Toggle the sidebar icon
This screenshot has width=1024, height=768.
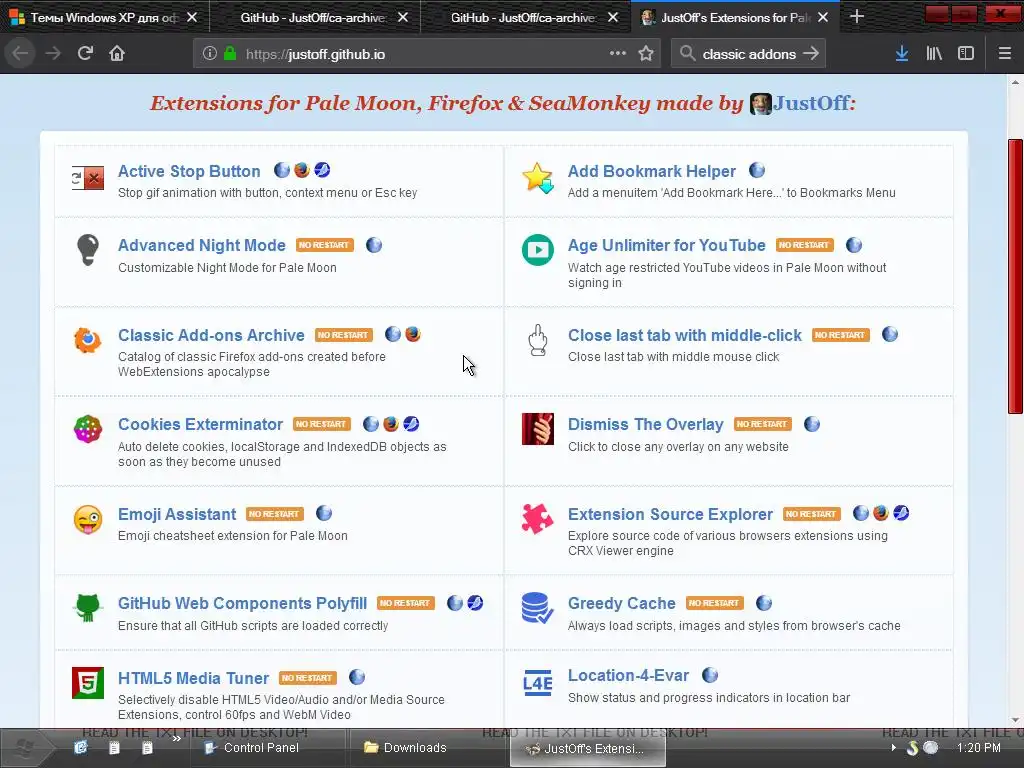966,53
